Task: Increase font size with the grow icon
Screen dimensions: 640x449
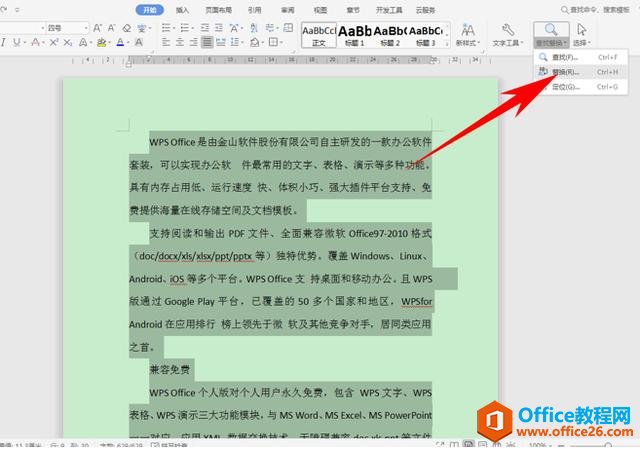Action: [97, 28]
